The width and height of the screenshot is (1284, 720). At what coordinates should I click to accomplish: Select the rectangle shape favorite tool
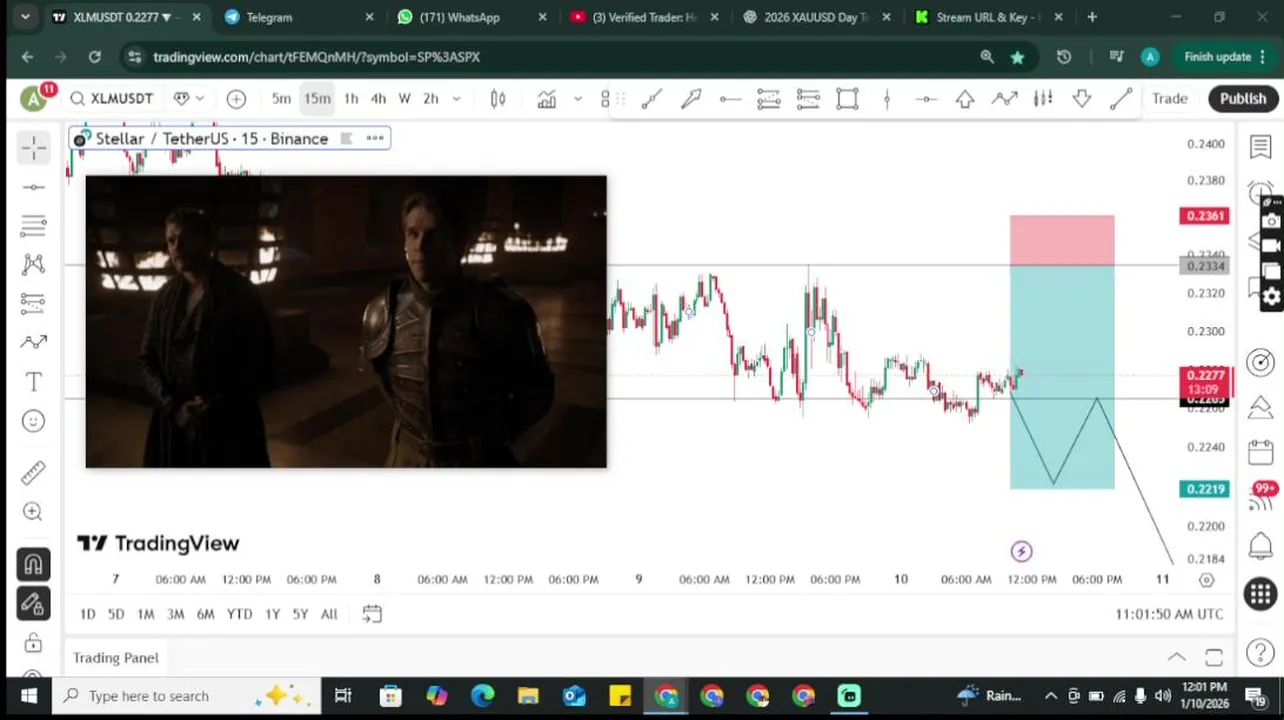pyautogui.click(x=847, y=98)
